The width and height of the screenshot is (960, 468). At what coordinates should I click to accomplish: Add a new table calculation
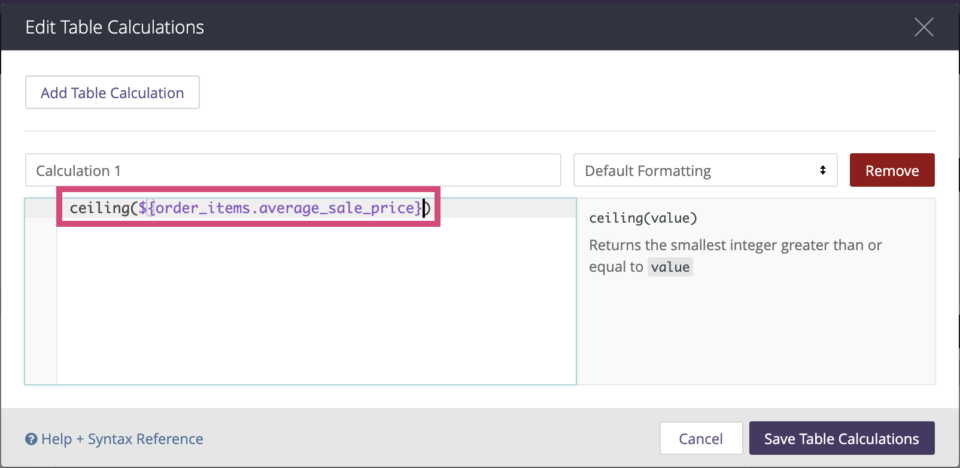tap(112, 92)
